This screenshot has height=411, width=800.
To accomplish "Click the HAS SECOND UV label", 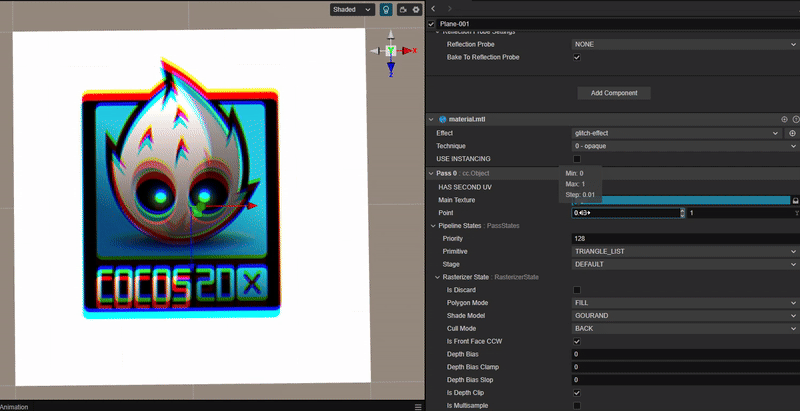I will 465,187.
